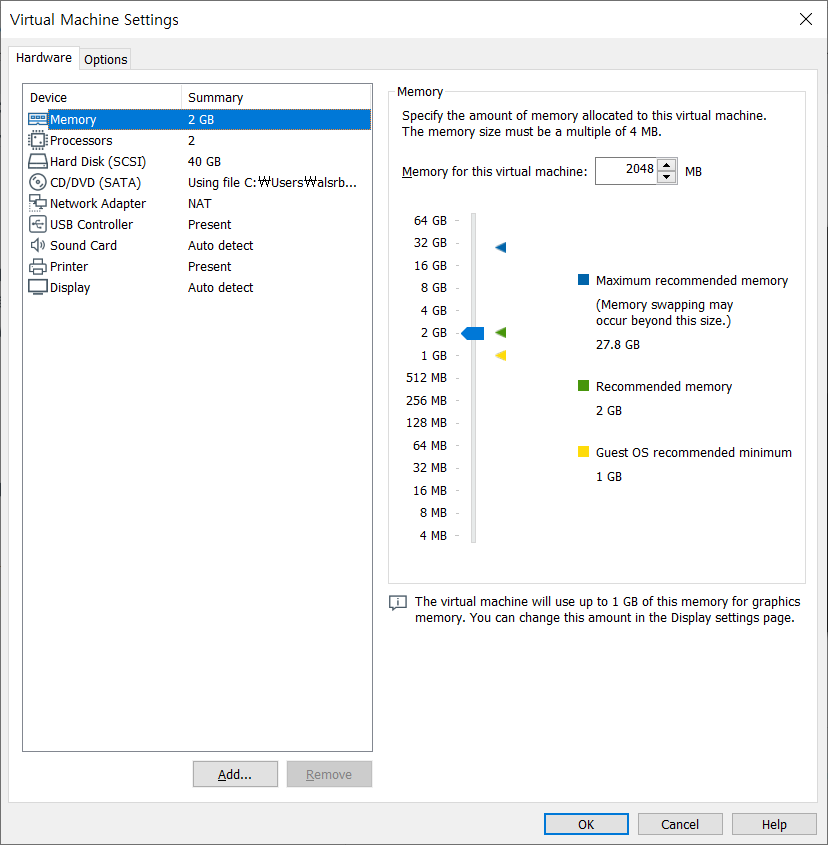This screenshot has width=828, height=845.
Task: Select the Display monitor icon
Action: coord(38,287)
